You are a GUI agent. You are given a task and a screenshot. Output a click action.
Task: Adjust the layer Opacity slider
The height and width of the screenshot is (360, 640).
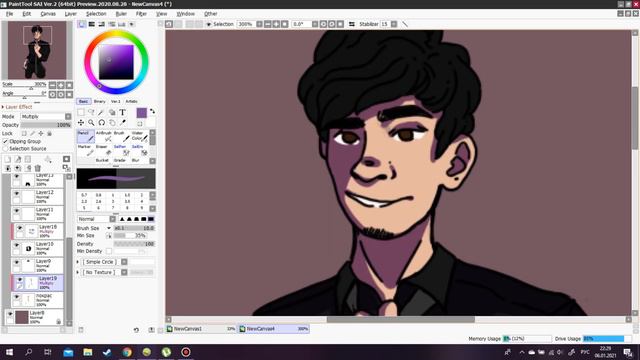(46, 125)
